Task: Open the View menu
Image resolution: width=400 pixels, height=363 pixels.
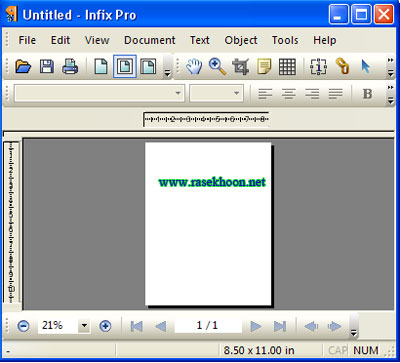Action: click(97, 40)
